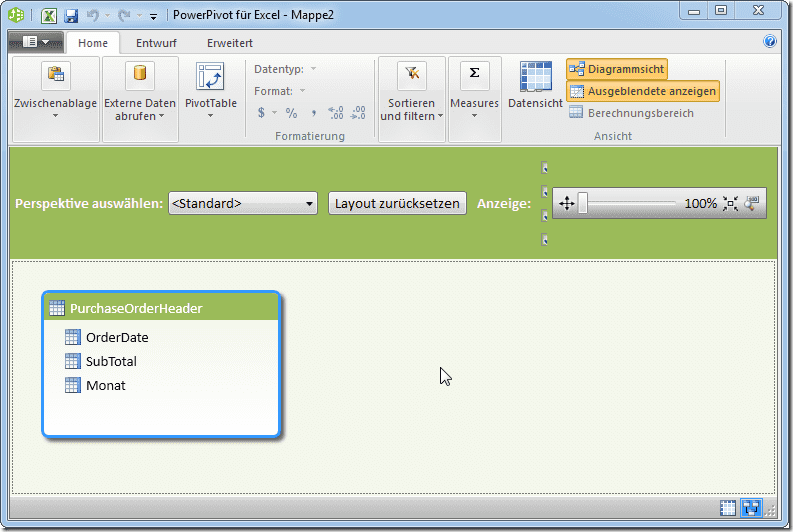The width and height of the screenshot is (793, 532).
Task: Click the zoom slider thumb
Action: 583,203
